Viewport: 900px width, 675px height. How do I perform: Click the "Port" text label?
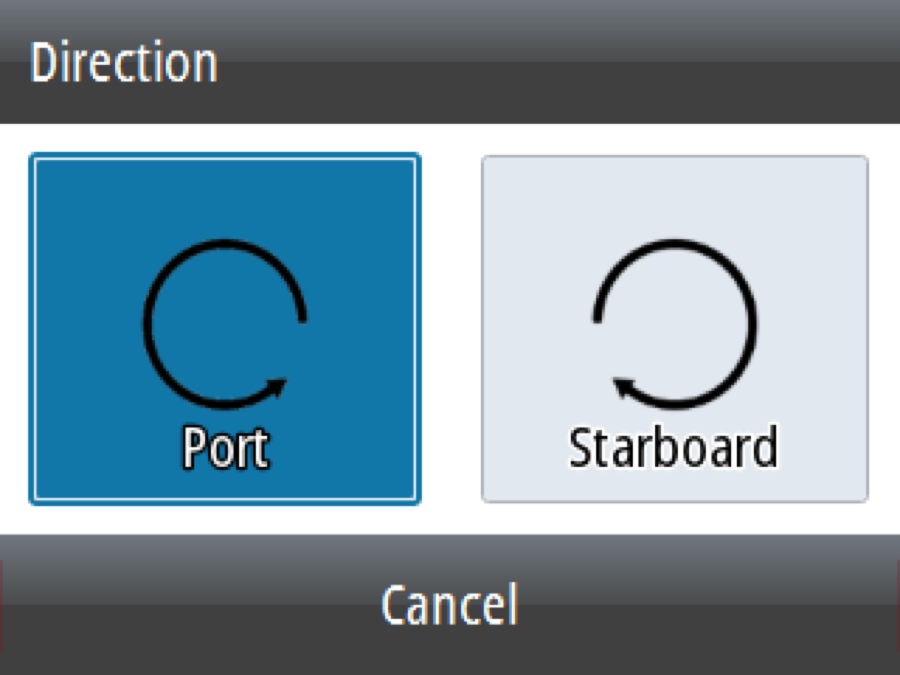(x=226, y=448)
